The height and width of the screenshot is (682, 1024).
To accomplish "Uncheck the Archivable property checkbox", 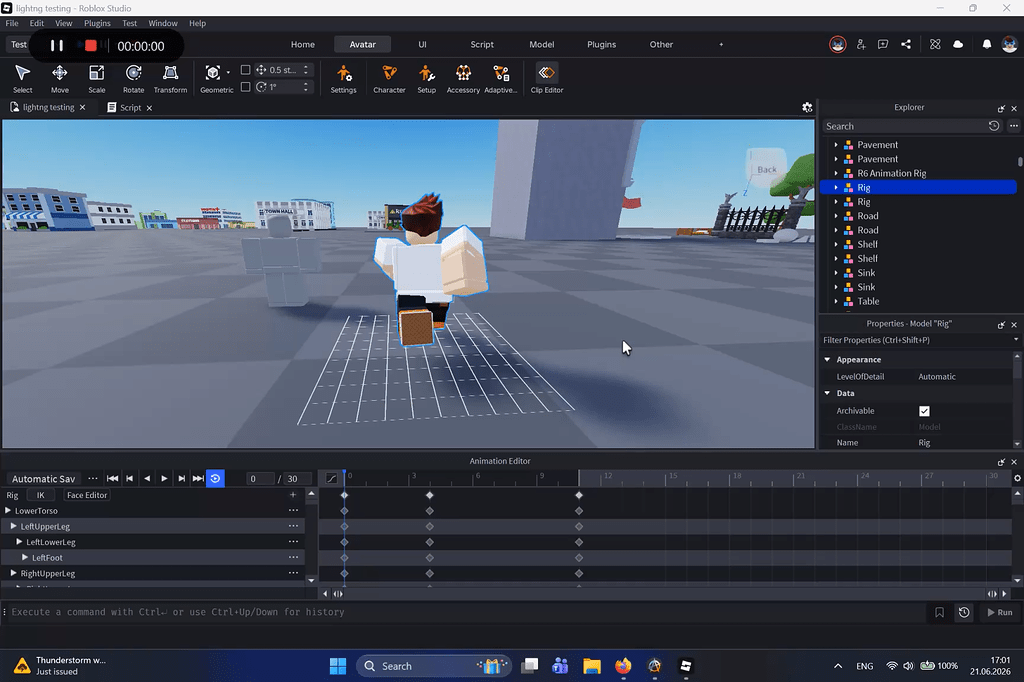I will coord(924,411).
